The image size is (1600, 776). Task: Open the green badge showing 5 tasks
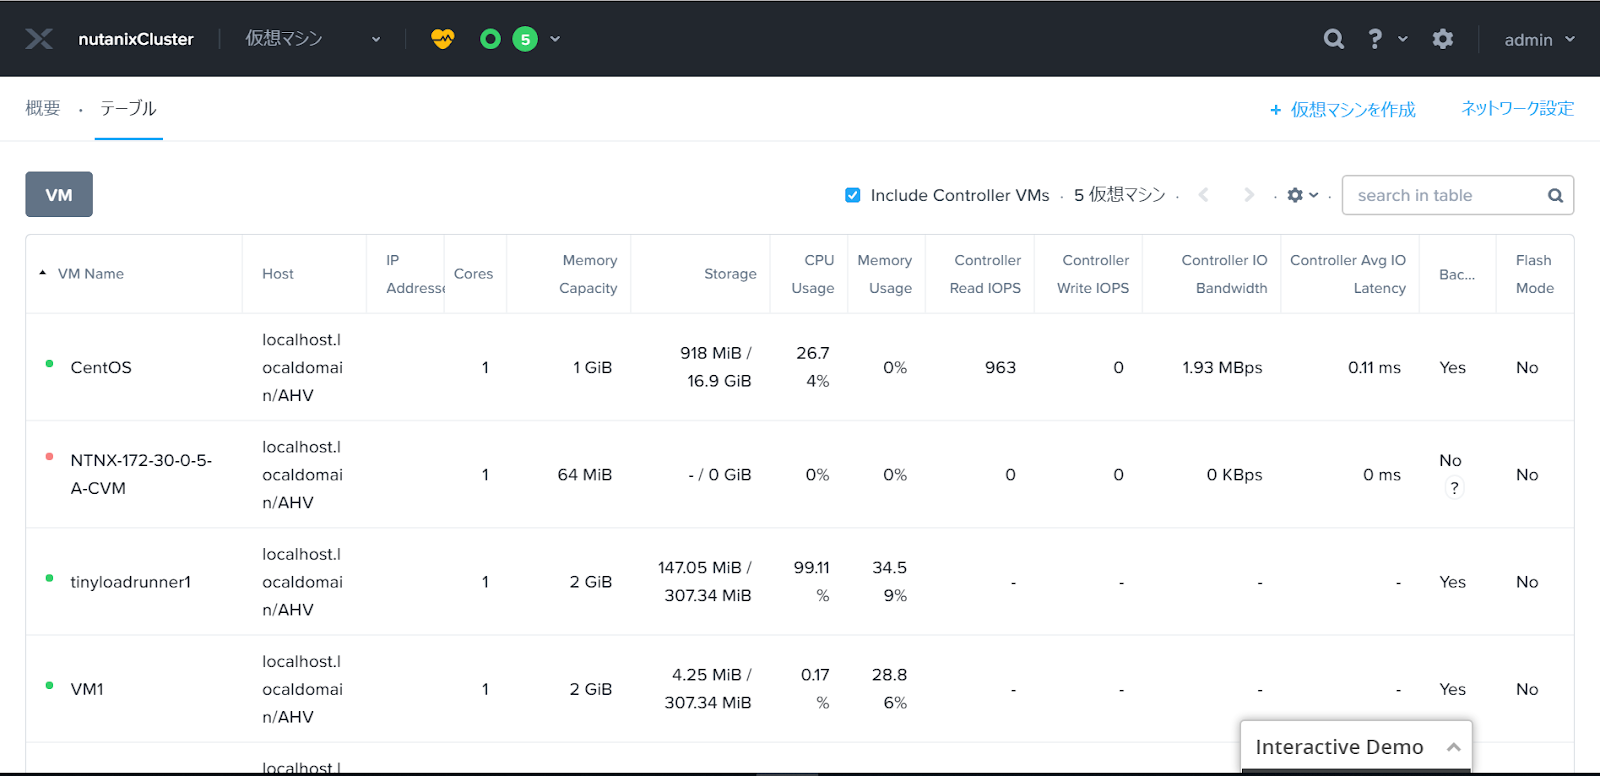pos(525,39)
